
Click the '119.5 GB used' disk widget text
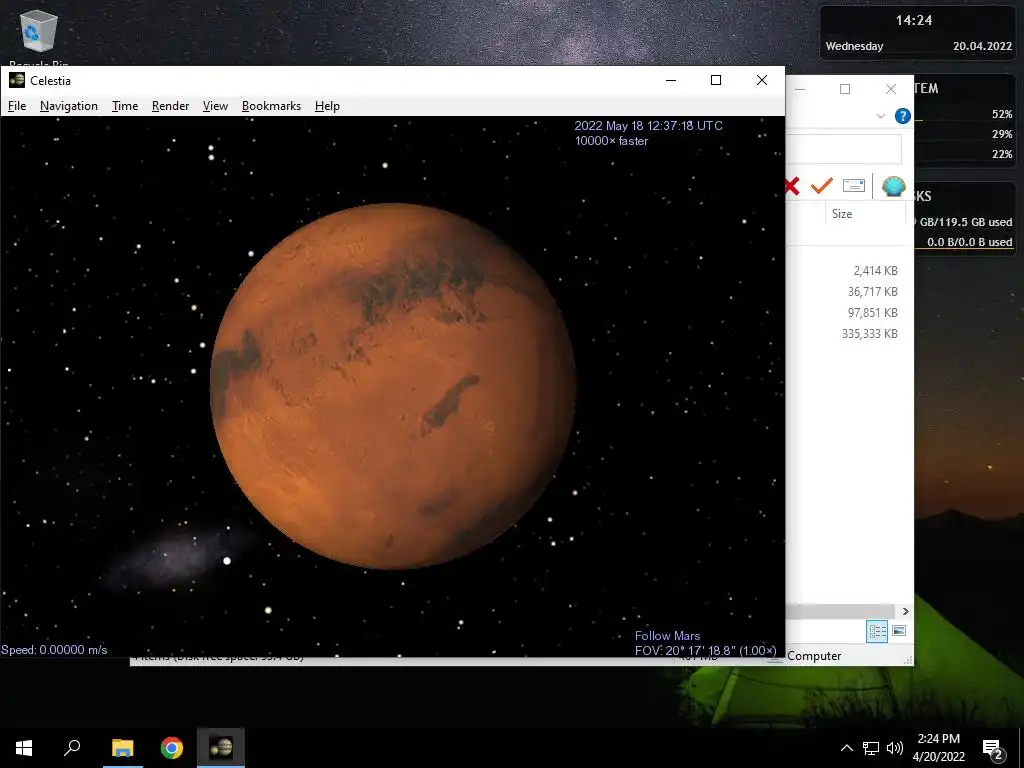pos(966,222)
